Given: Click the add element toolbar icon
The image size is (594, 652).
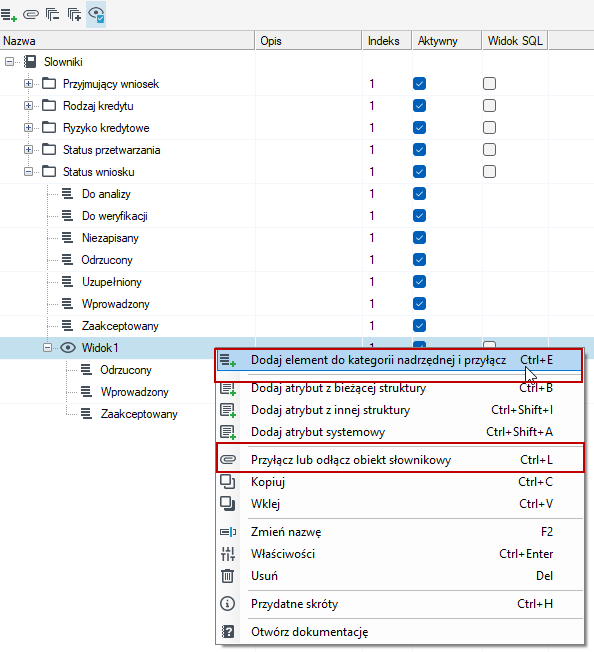Looking at the screenshot, I should tap(9, 15).
